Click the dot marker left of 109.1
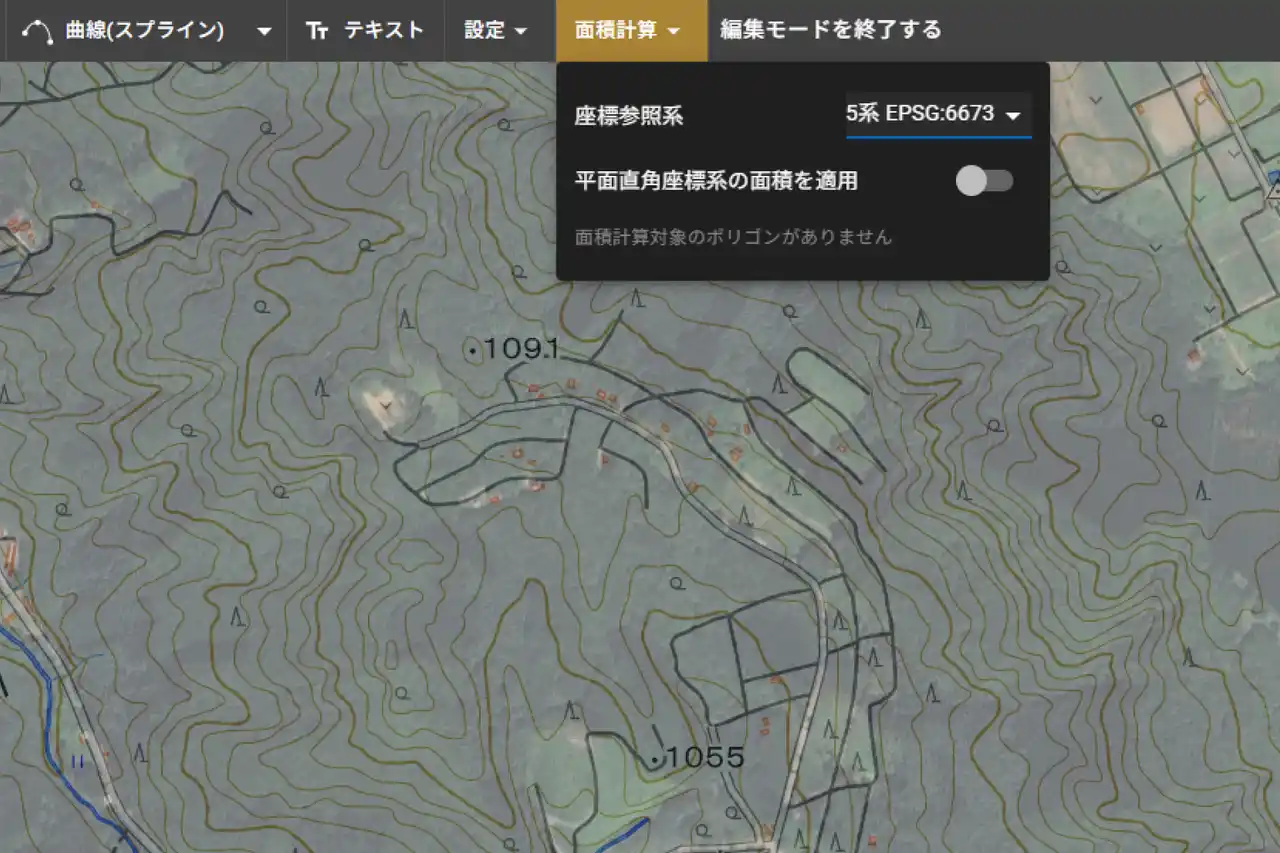The width and height of the screenshot is (1280, 853). click(473, 349)
